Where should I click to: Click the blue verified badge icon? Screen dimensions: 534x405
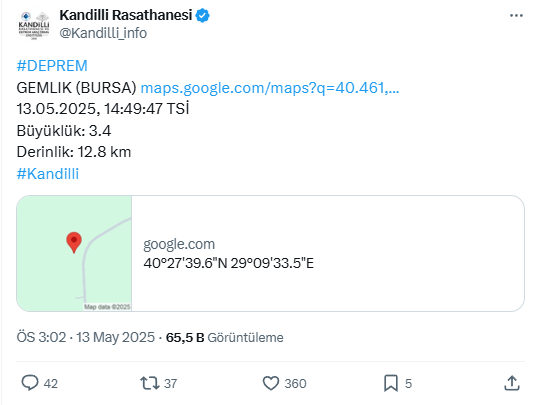tap(203, 15)
